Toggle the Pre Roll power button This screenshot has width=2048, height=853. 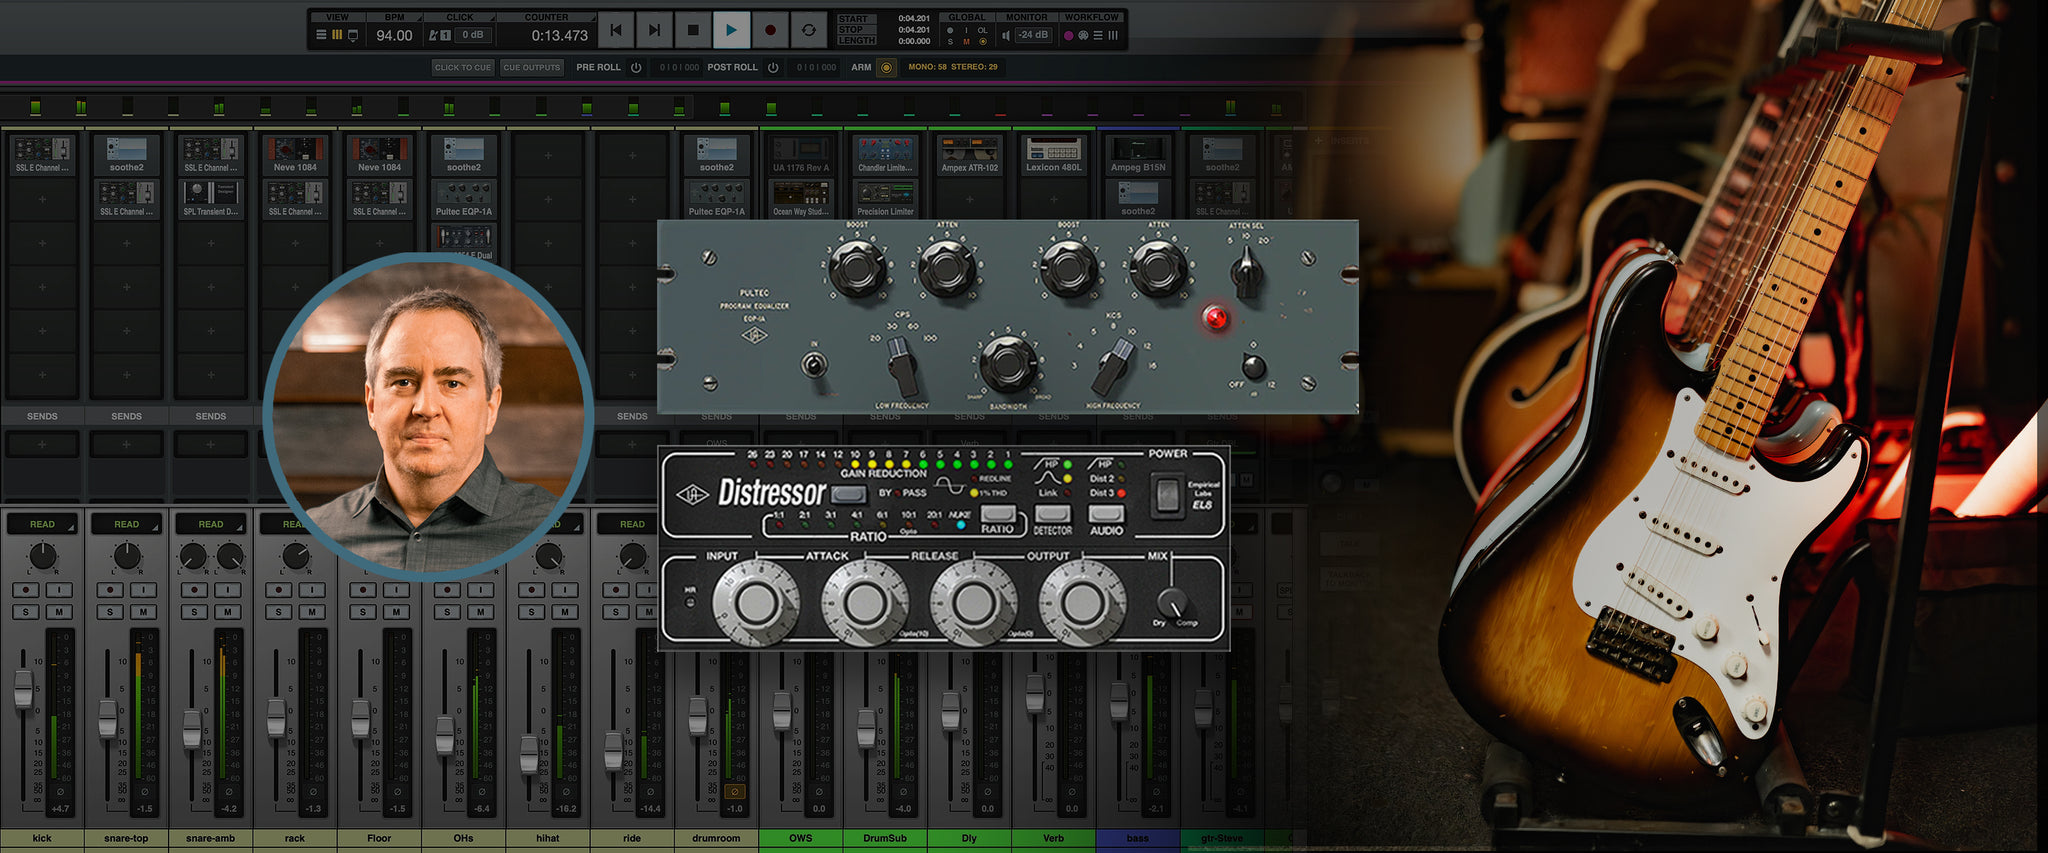click(636, 67)
